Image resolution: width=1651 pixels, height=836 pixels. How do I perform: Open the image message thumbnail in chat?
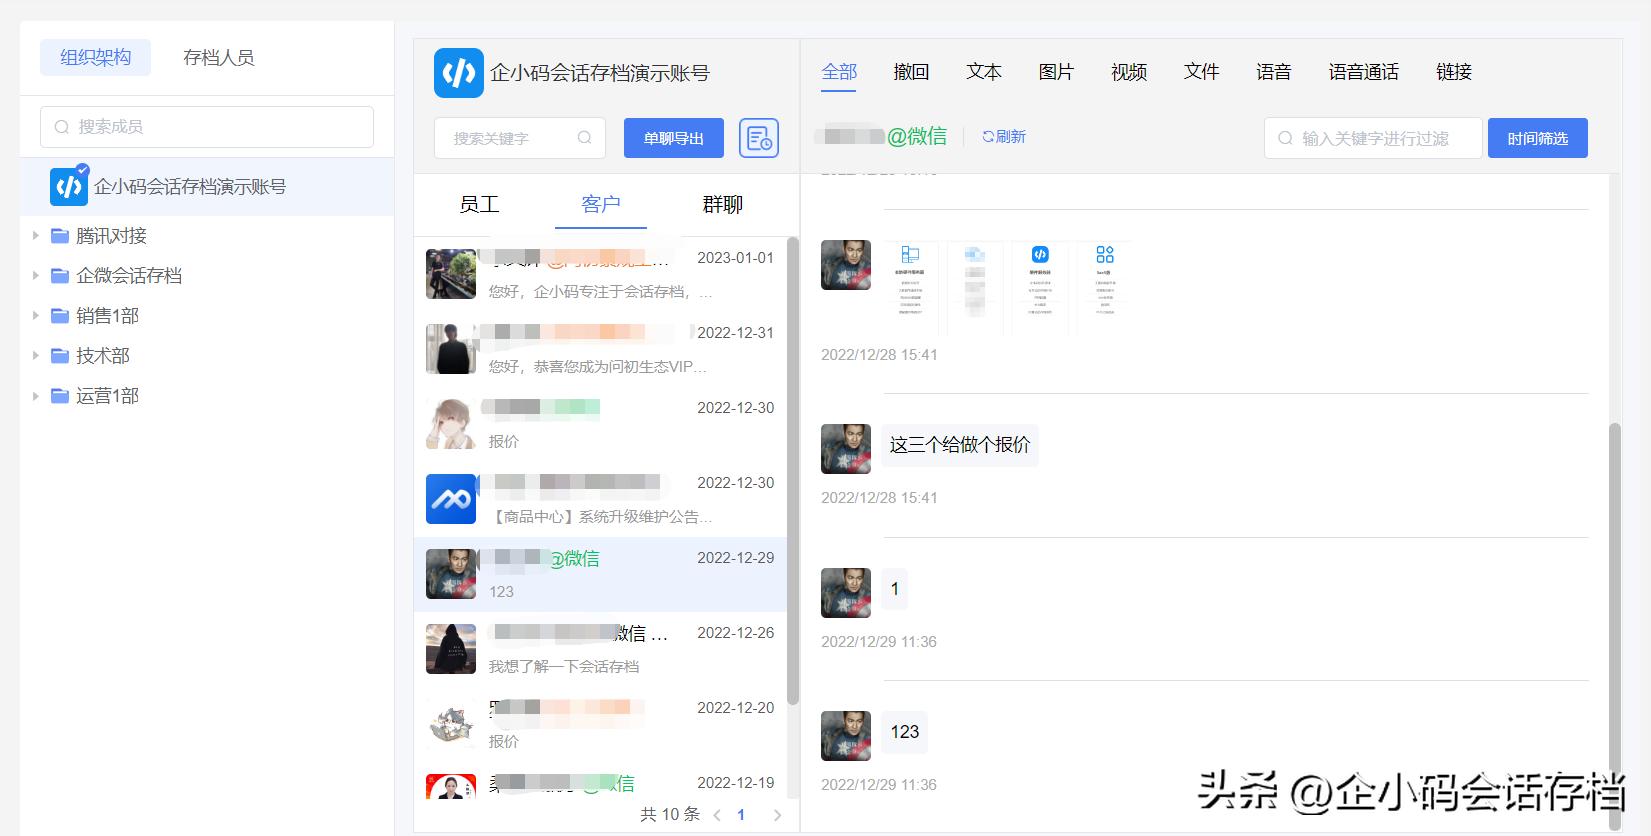pyautogui.click(x=1007, y=286)
